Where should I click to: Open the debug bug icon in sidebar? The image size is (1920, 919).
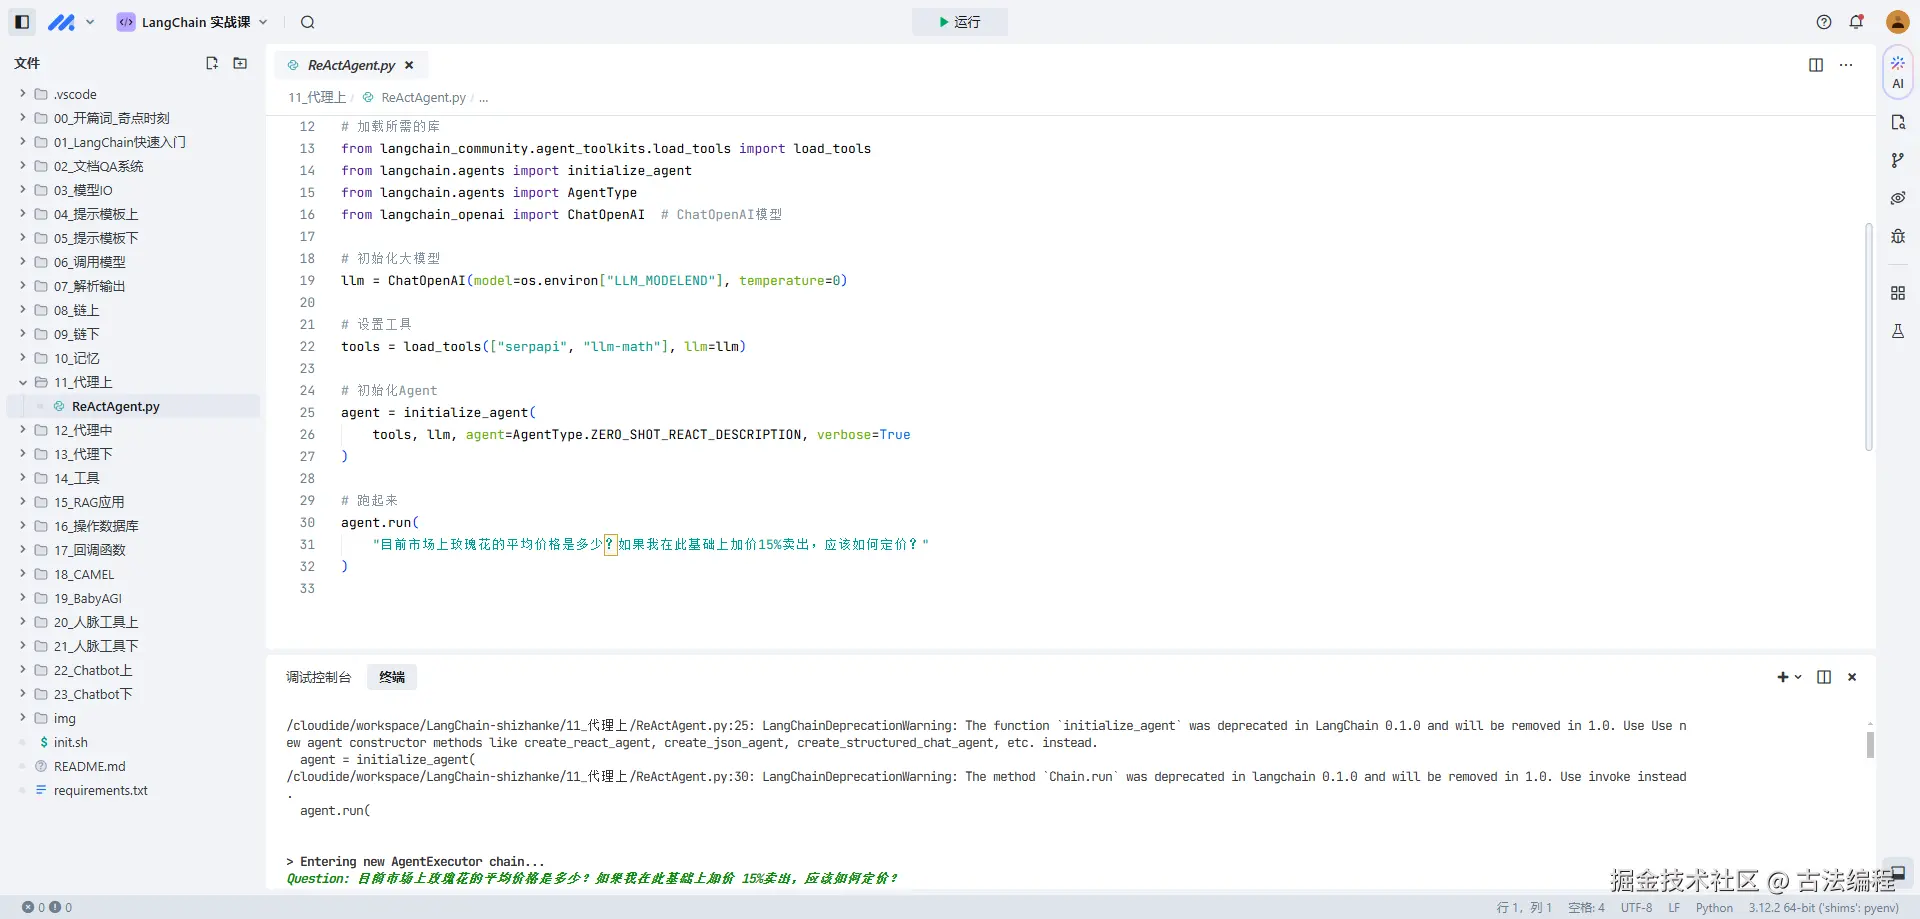[x=1897, y=236]
